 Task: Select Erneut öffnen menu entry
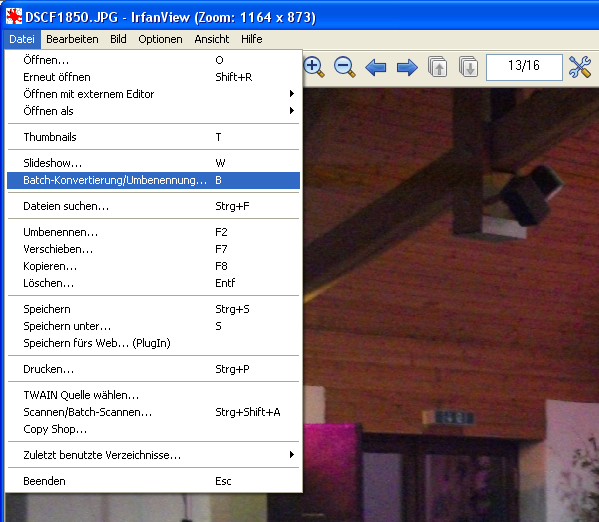[154, 77]
